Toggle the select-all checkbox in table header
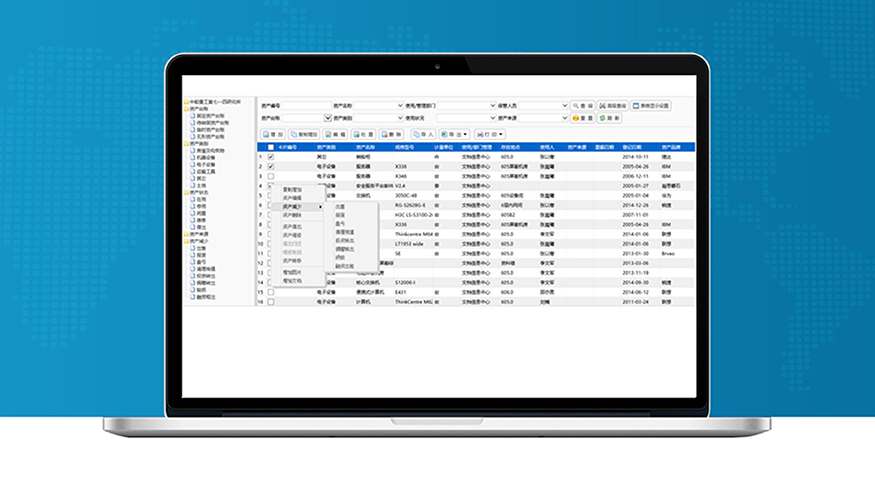Screen dimensions: 875x487 271,147
